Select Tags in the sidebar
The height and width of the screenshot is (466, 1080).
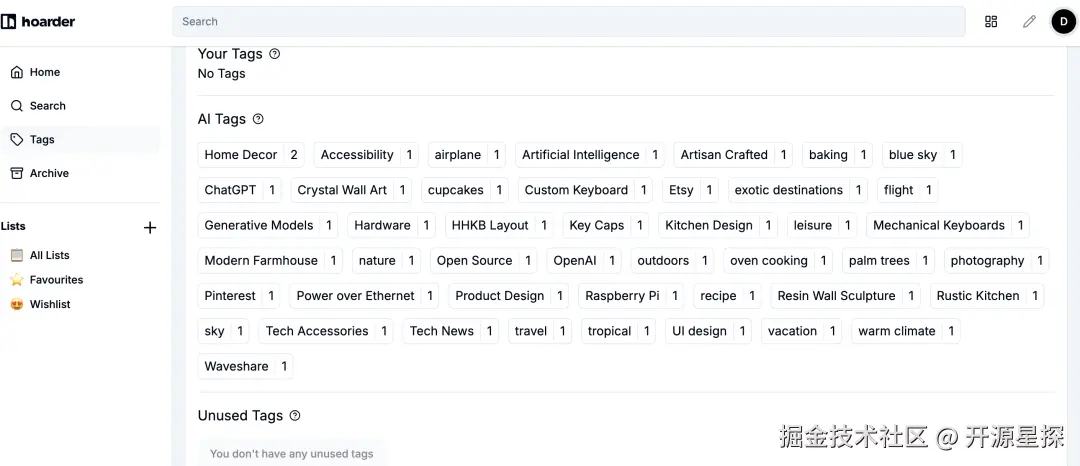point(42,140)
